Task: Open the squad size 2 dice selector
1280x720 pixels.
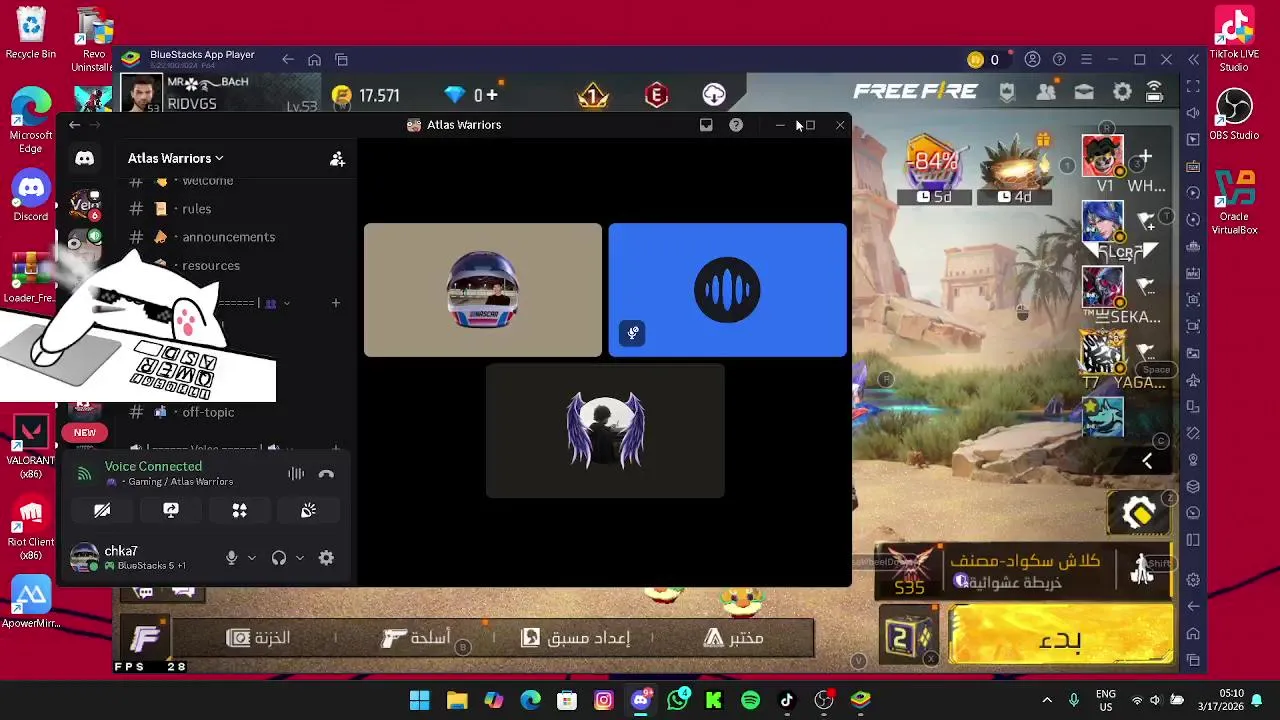Action: pos(909,636)
